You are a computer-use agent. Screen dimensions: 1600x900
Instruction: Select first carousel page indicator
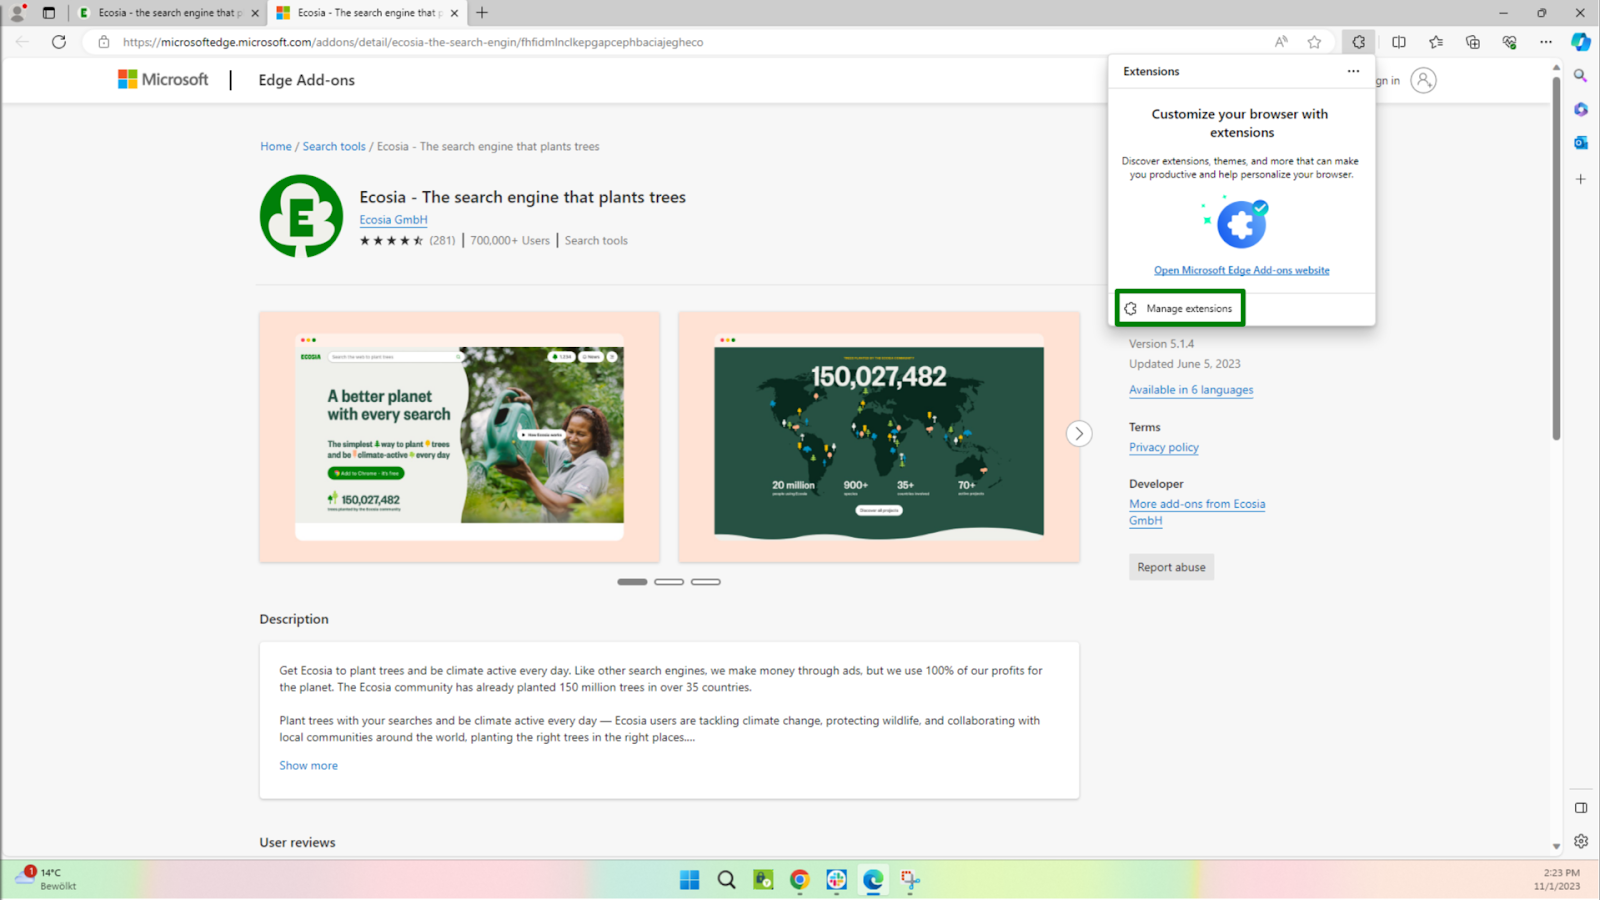(x=632, y=582)
